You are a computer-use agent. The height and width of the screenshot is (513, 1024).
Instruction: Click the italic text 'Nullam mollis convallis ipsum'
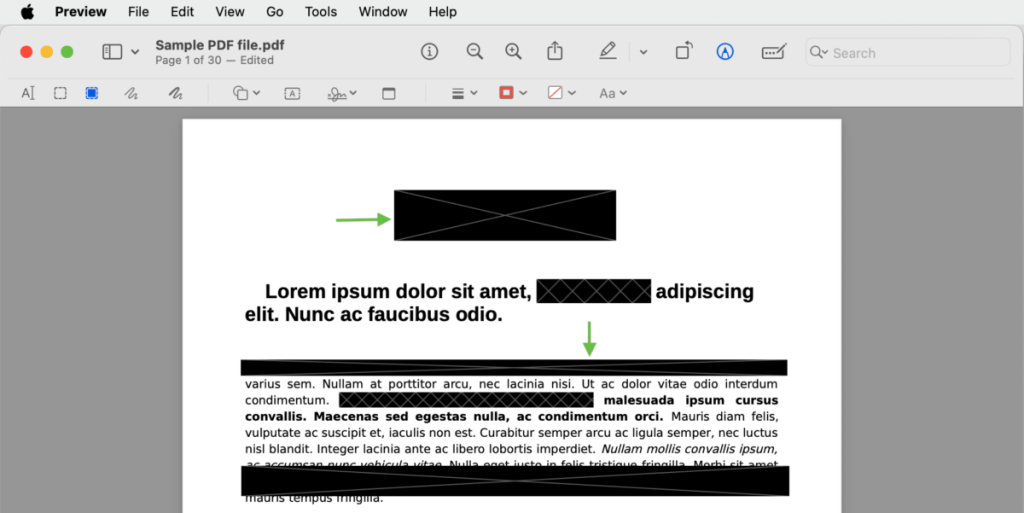[688, 449]
